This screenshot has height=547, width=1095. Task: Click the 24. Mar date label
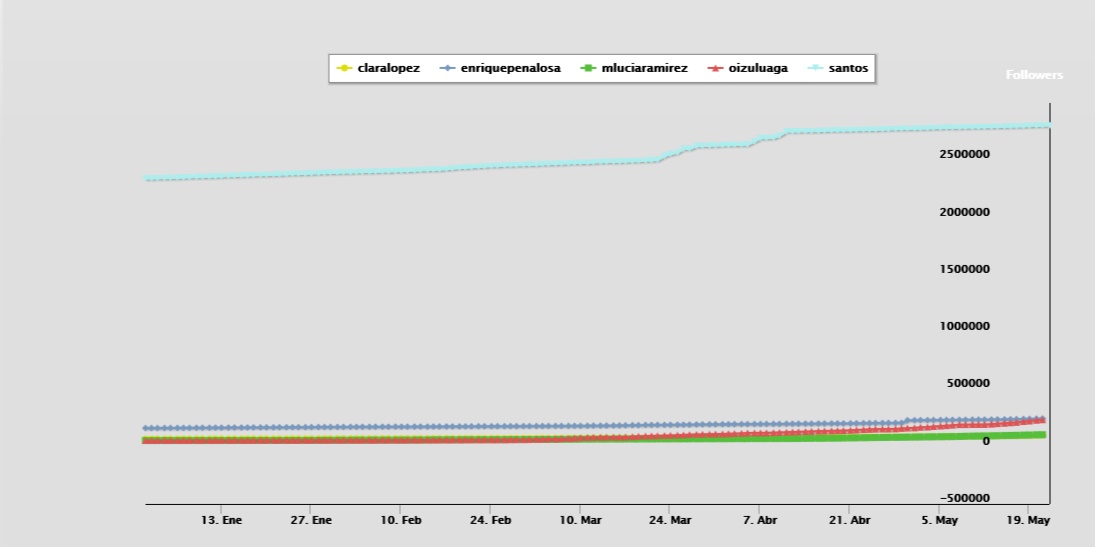(669, 521)
